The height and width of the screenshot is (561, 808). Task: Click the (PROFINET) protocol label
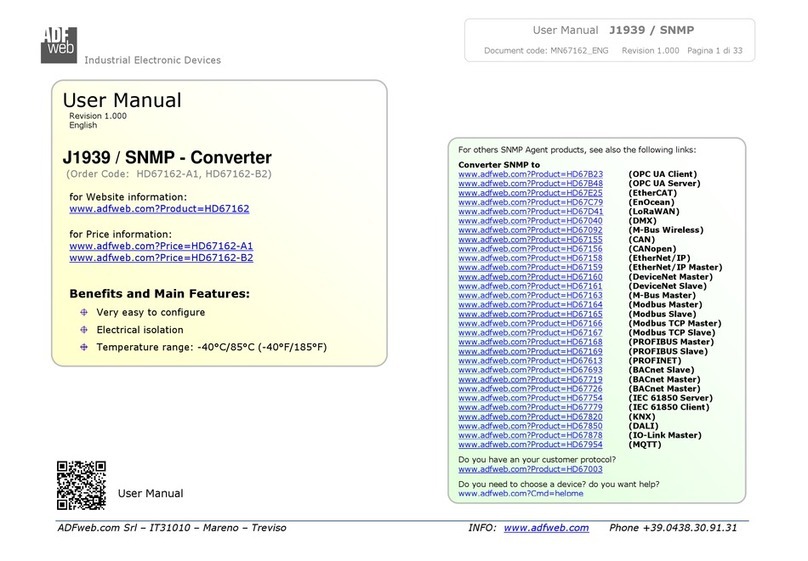pos(654,361)
